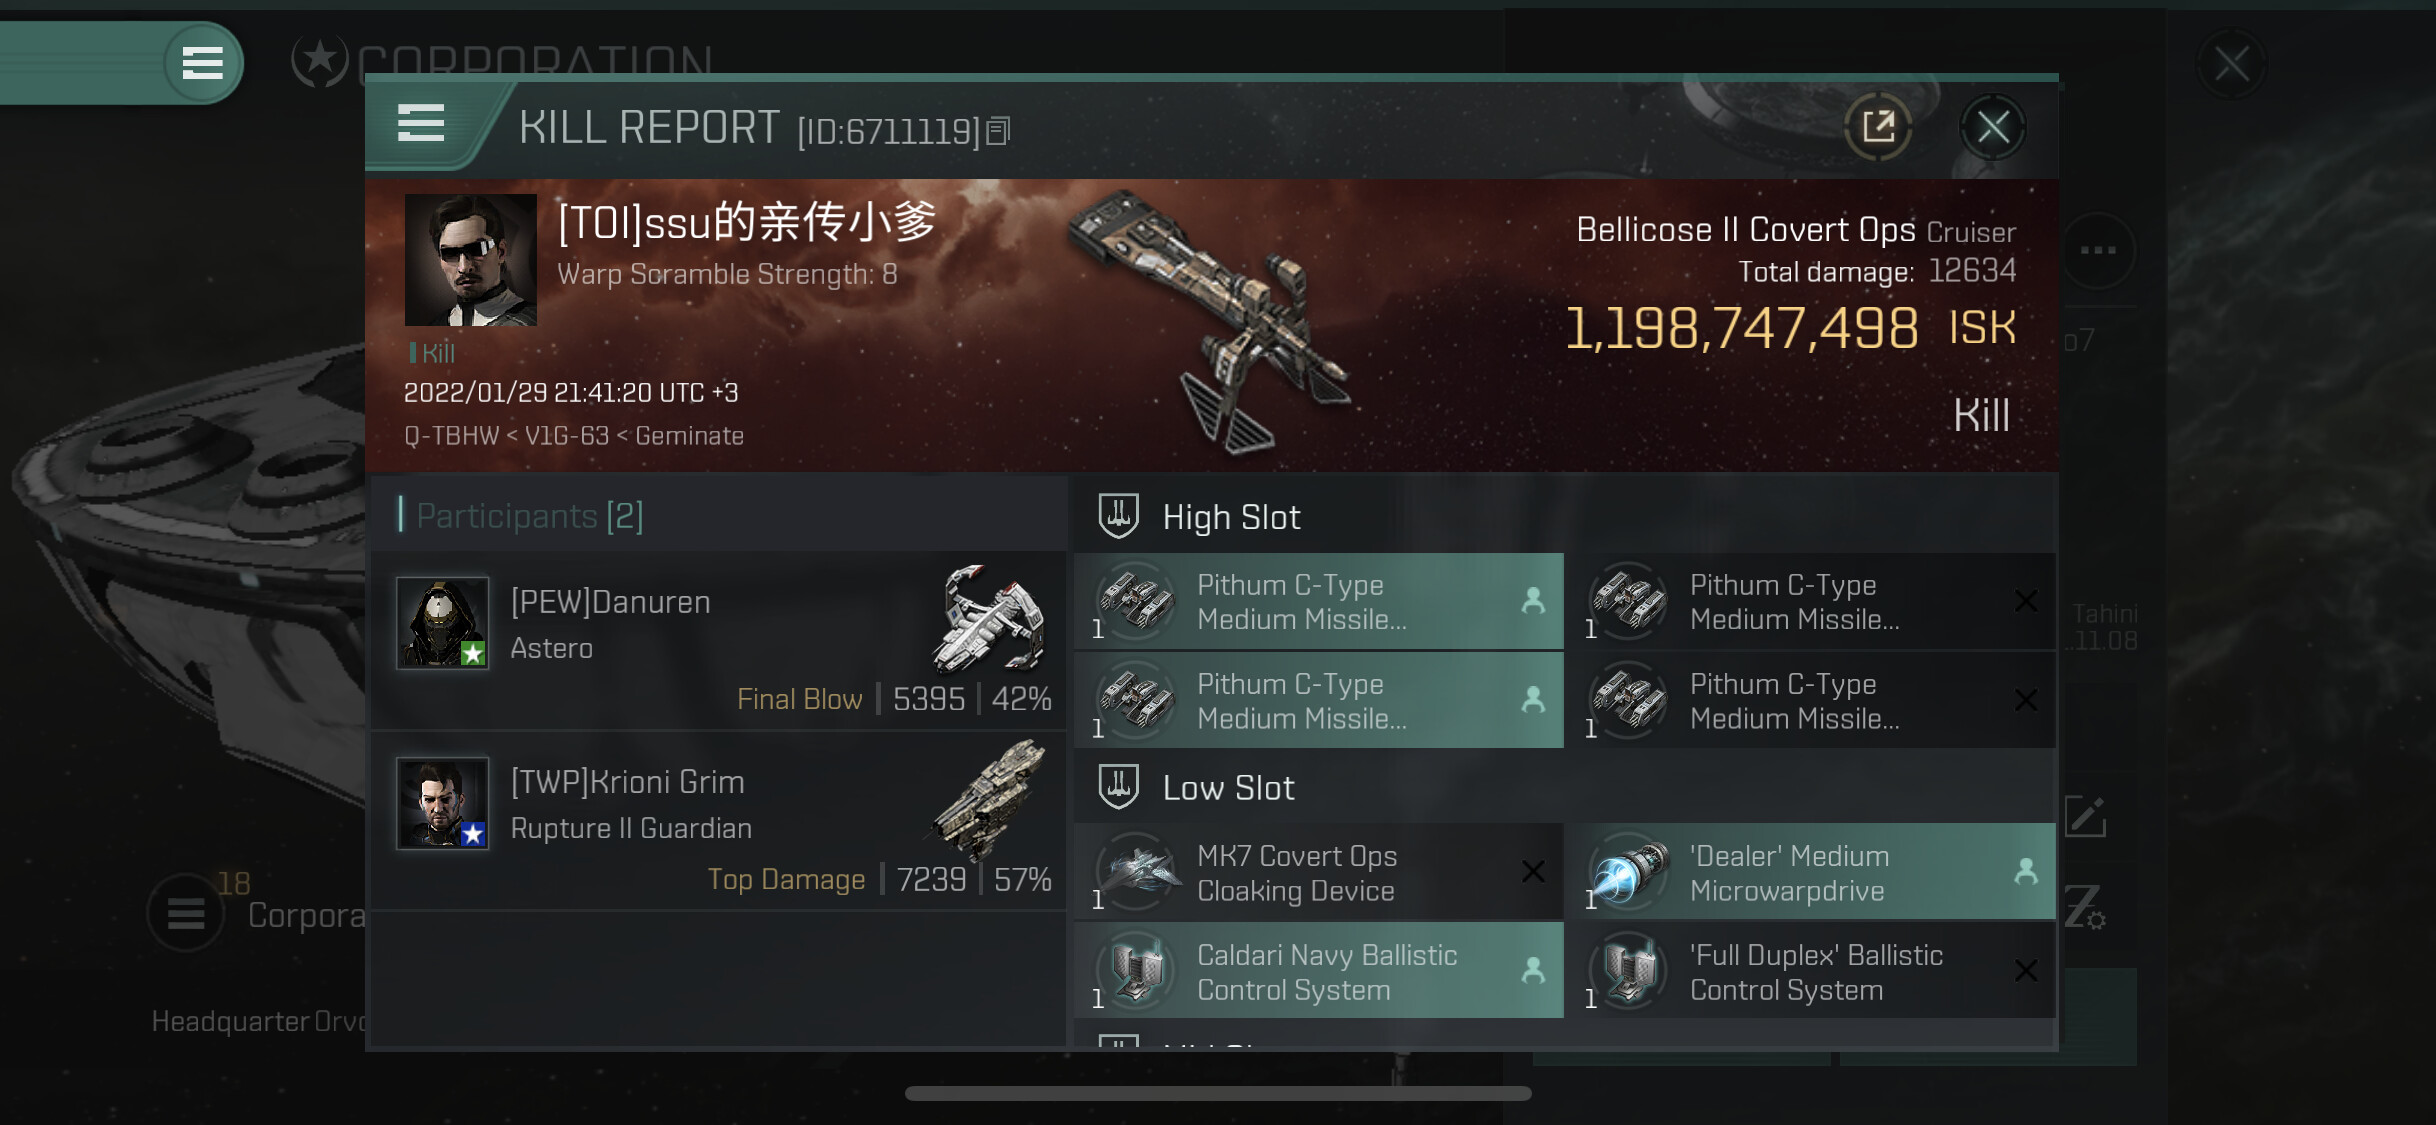Click the Participants [2] header
The image size is (2436, 1125).
(530, 516)
